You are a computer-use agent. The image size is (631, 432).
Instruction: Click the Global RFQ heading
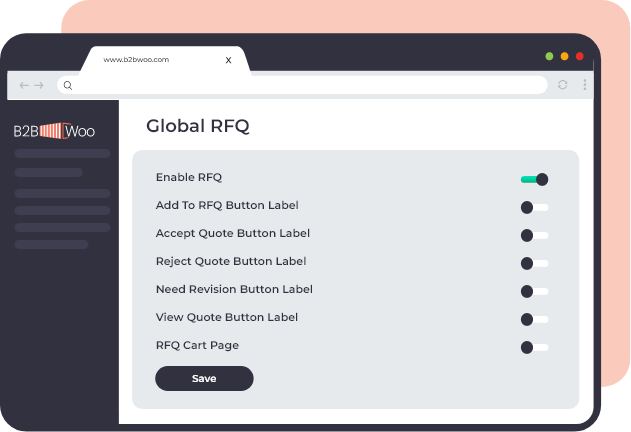pos(198,126)
